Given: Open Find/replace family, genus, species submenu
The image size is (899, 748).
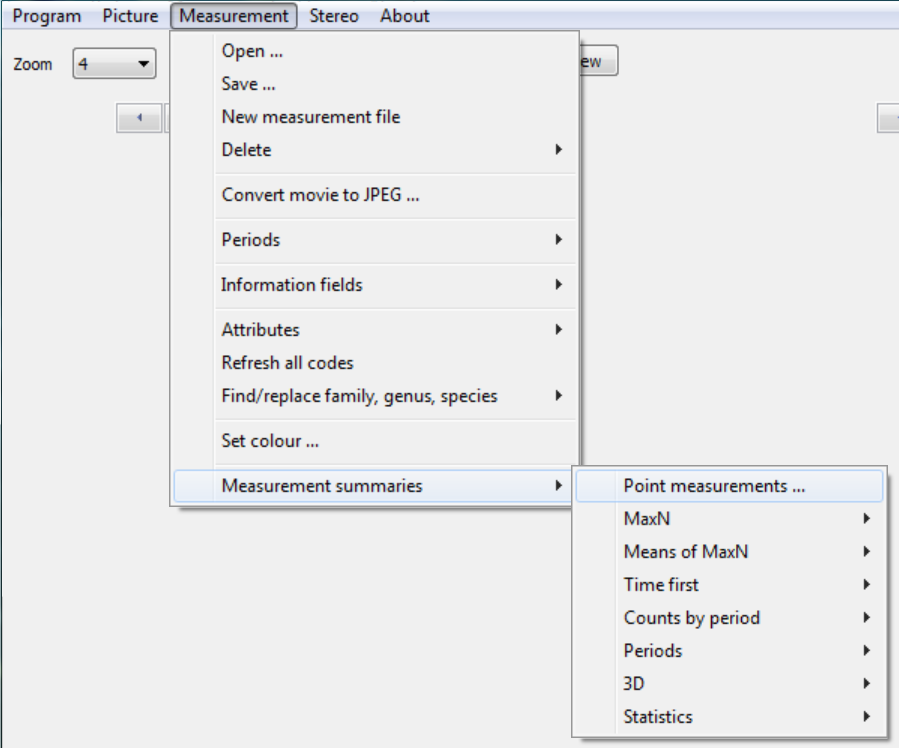Looking at the screenshot, I should click(360, 396).
